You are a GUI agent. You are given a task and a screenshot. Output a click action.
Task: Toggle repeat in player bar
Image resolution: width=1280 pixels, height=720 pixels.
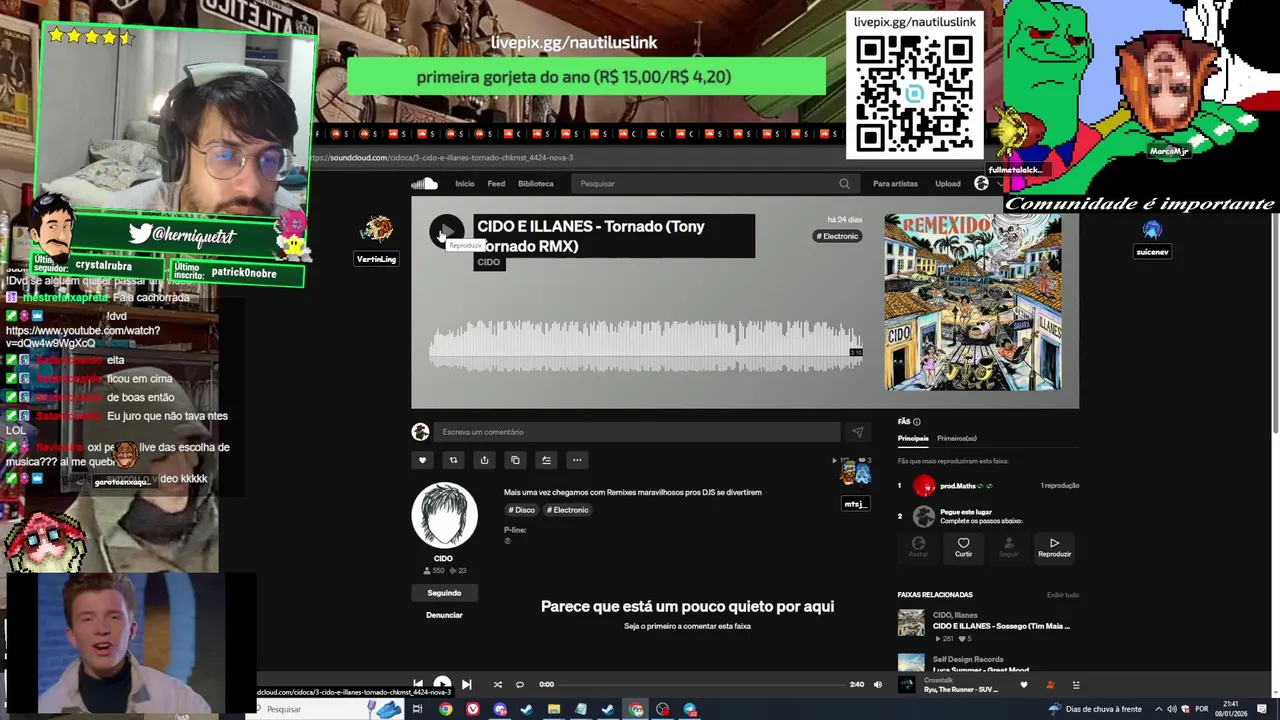coord(520,685)
